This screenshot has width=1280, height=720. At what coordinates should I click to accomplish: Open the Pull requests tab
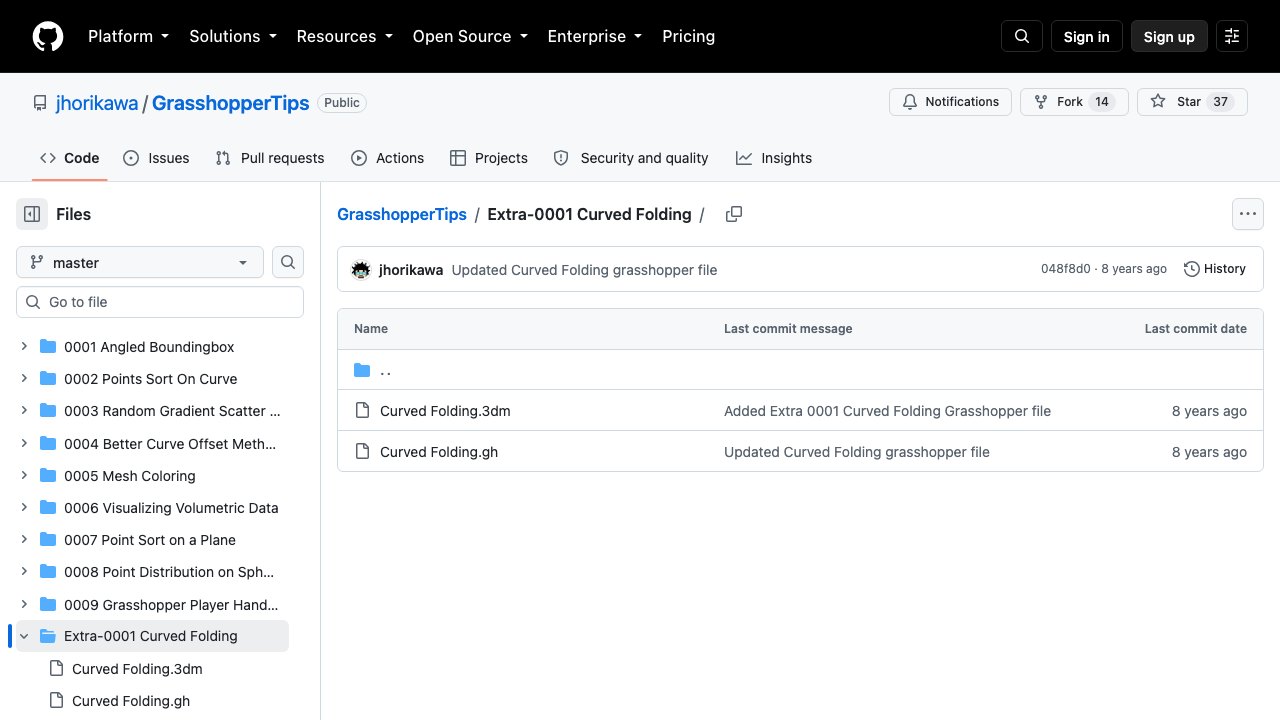pyautogui.click(x=270, y=158)
